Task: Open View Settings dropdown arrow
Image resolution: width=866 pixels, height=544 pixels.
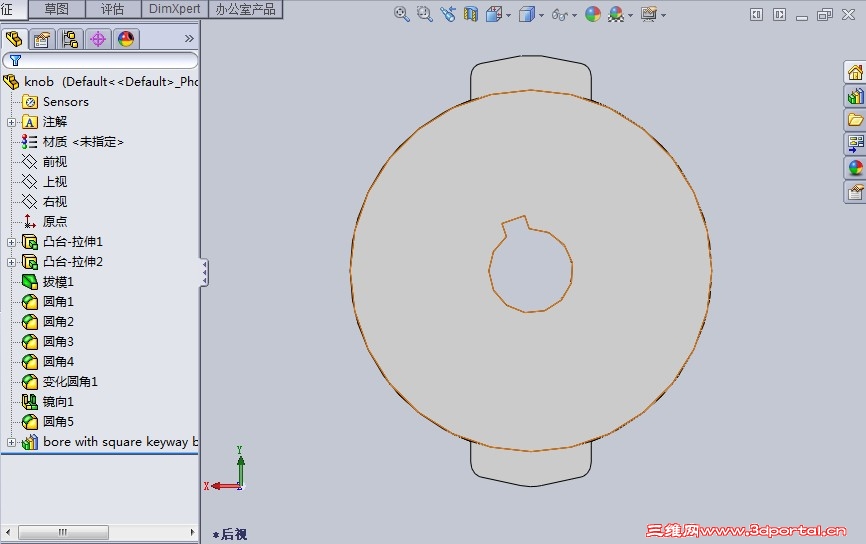Action: click(x=663, y=15)
